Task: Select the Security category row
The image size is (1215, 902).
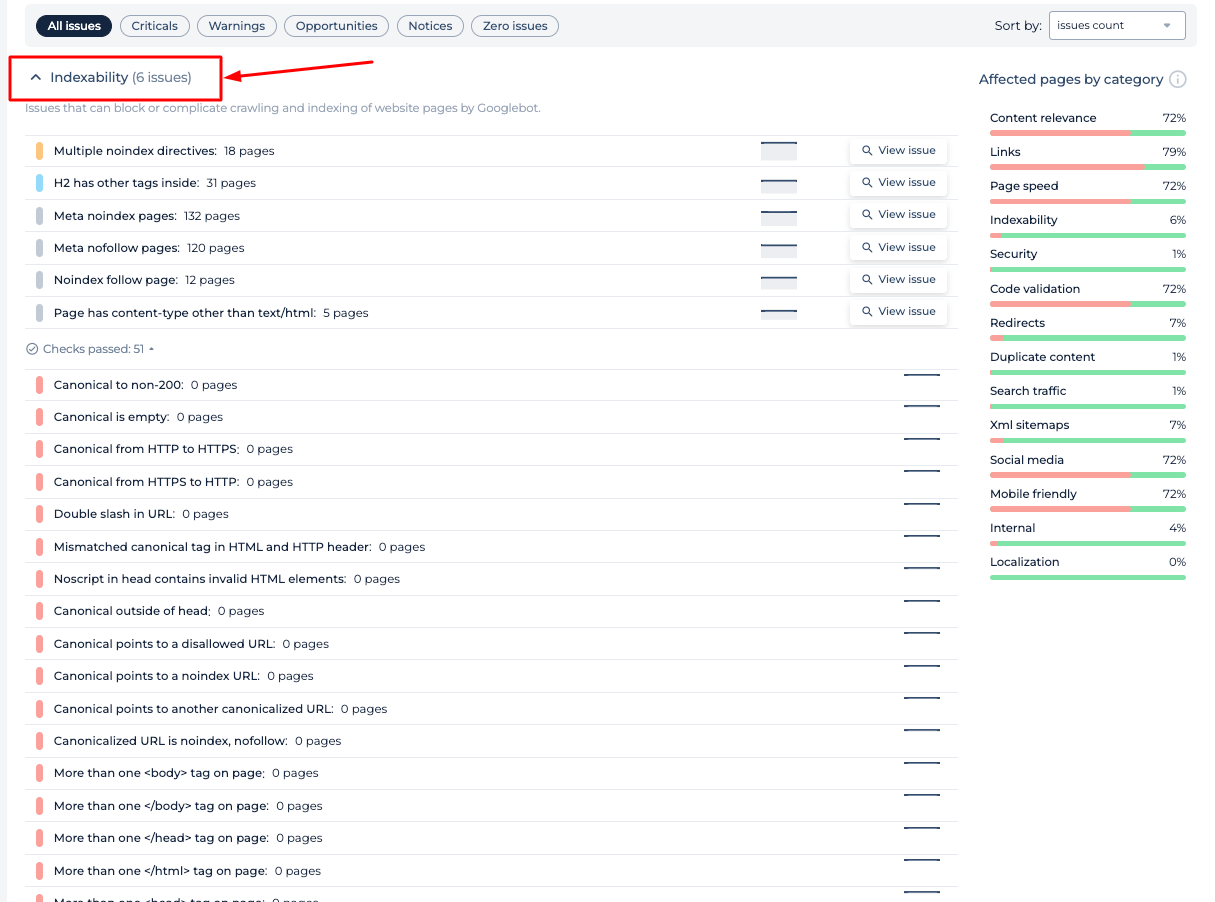Action: tap(1088, 259)
